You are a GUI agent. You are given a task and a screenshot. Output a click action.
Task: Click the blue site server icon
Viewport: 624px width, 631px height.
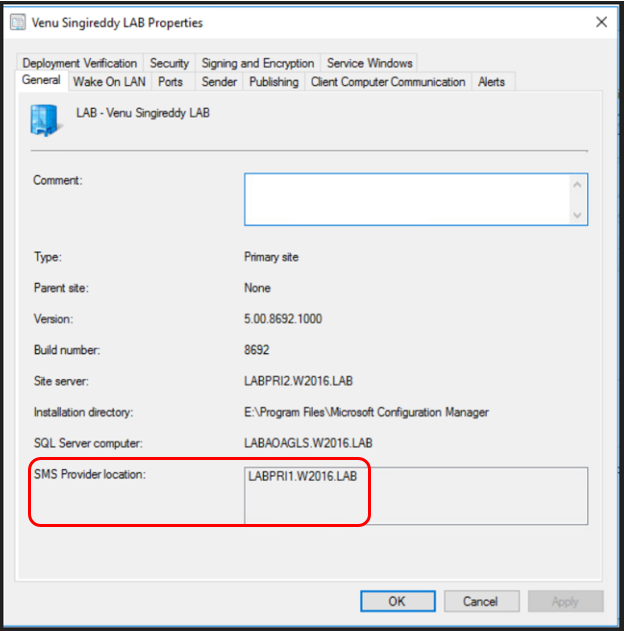[45, 120]
